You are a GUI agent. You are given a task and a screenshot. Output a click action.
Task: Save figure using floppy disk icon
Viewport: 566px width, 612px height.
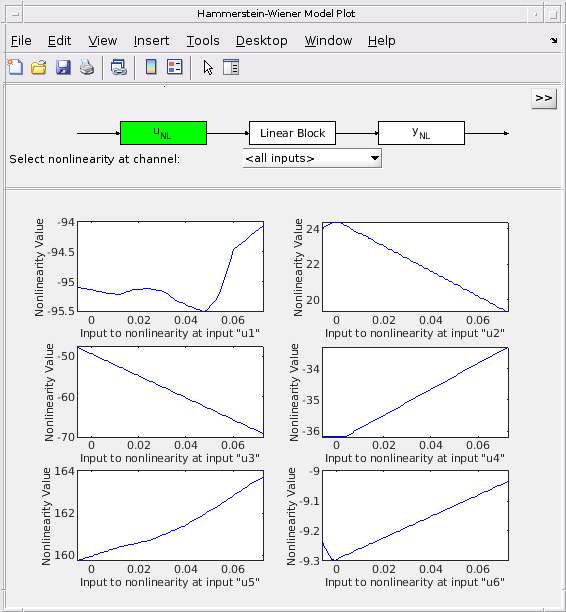click(63, 67)
